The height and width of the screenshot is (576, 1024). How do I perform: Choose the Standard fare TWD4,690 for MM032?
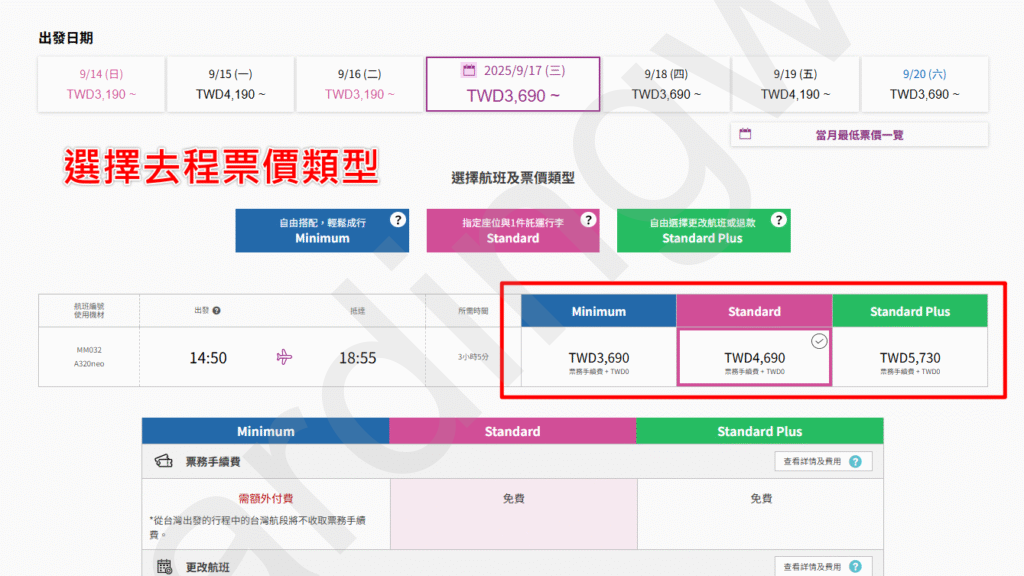(754, 357)
